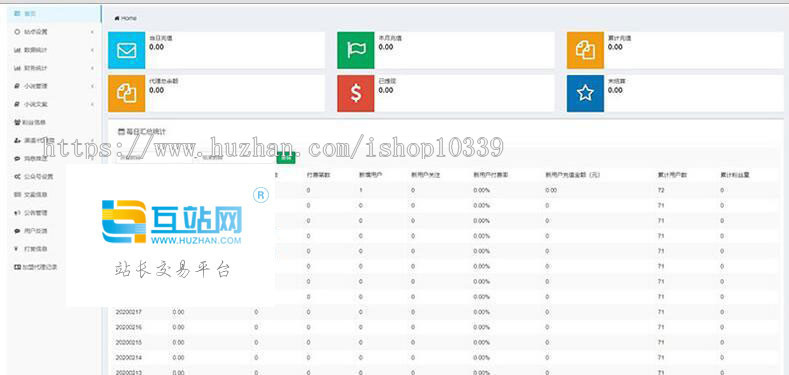The height and width of the screenshot is (375, 789).
Task: Focus the end date input field
Action: 235,158
